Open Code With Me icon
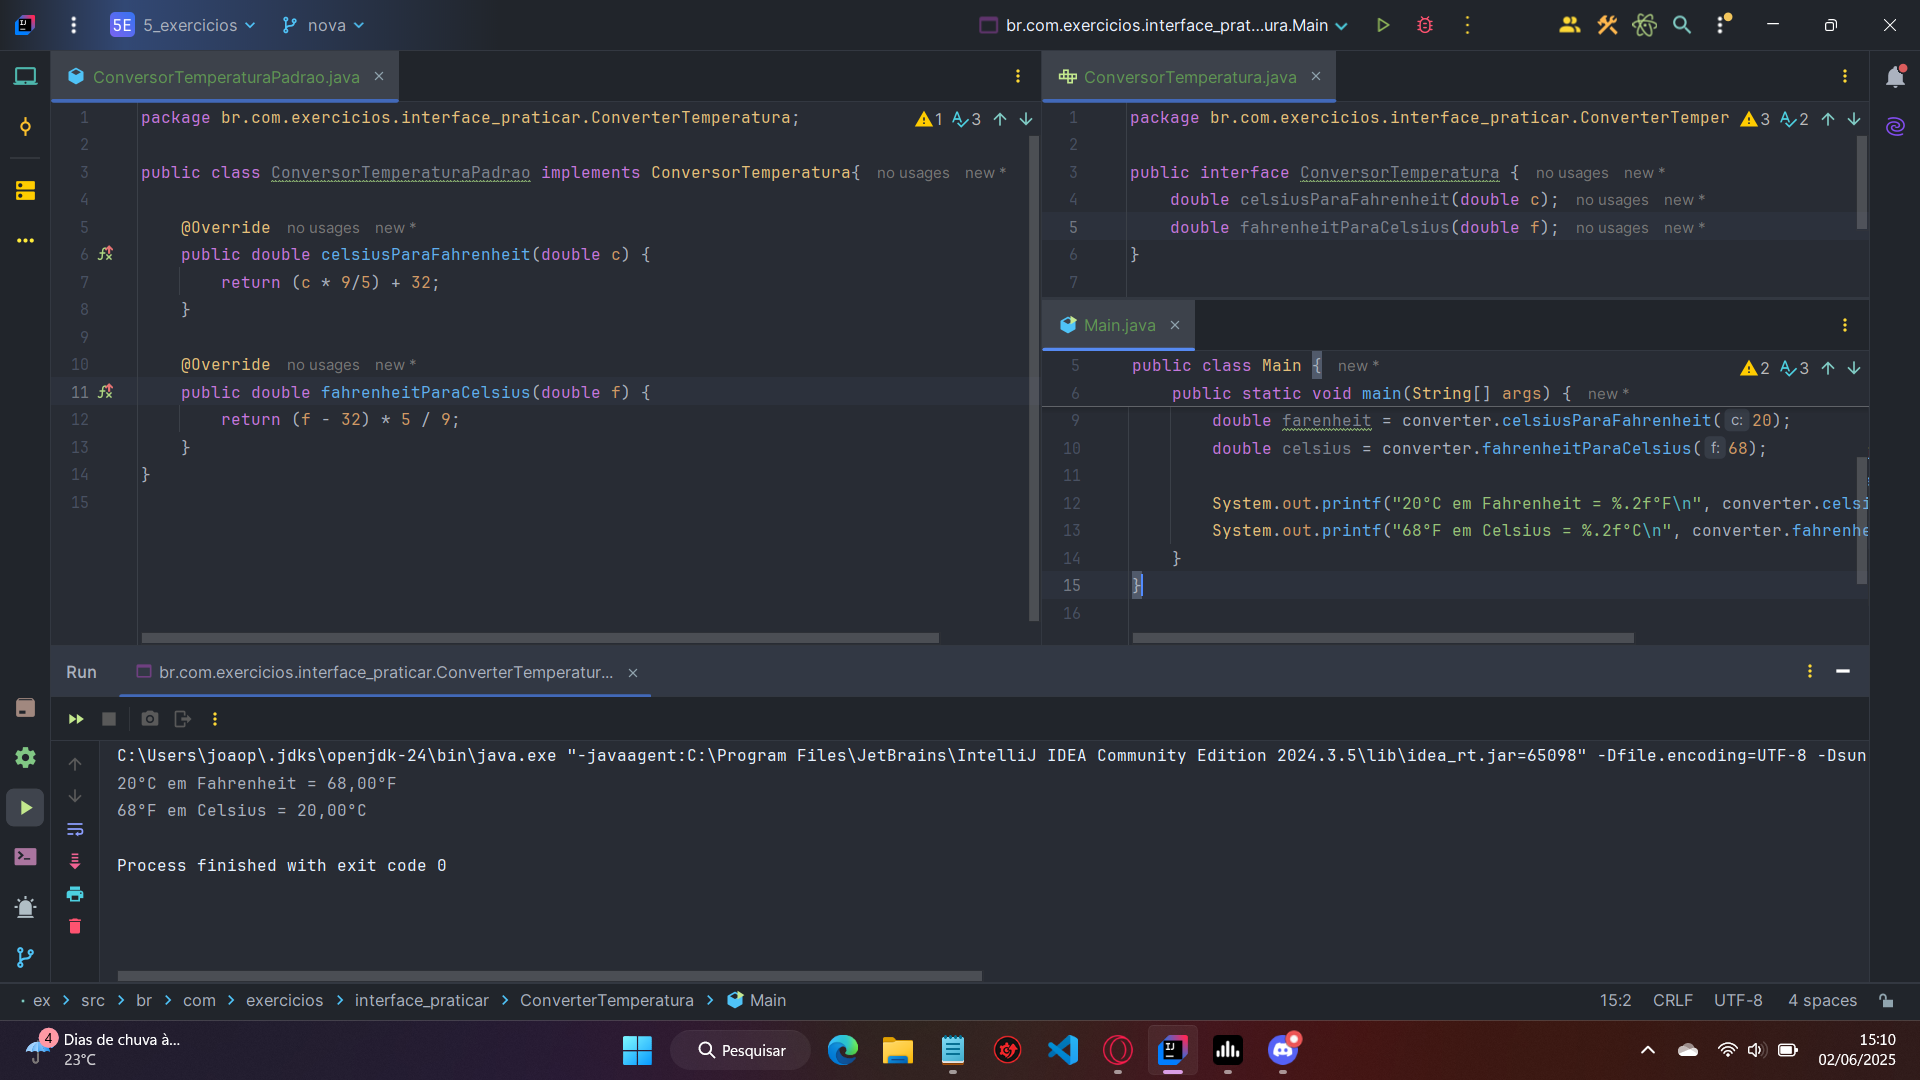Screen dimensions: 1920x1080 [1569, 25]
